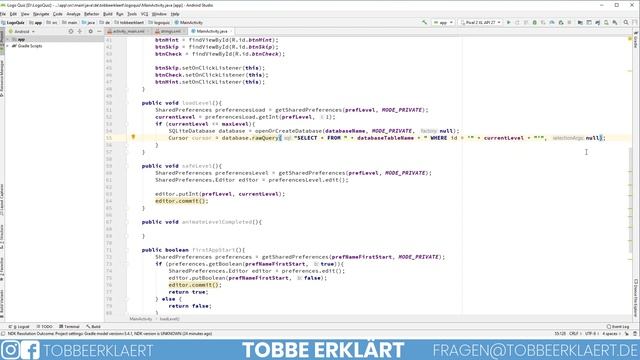Run the app with green play button
The width and height of the screenshot is (640, 360).
[x=509, y=22]
